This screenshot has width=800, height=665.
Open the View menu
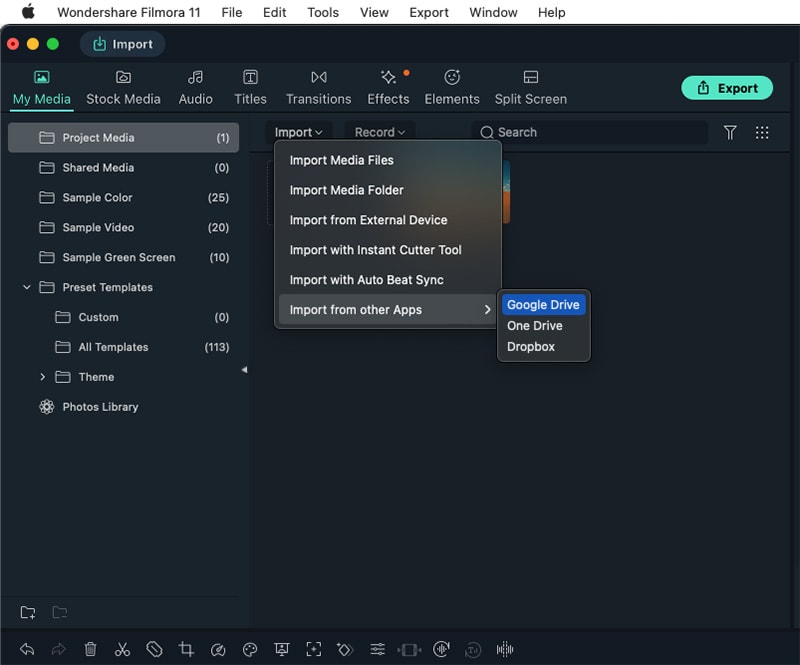374,12
